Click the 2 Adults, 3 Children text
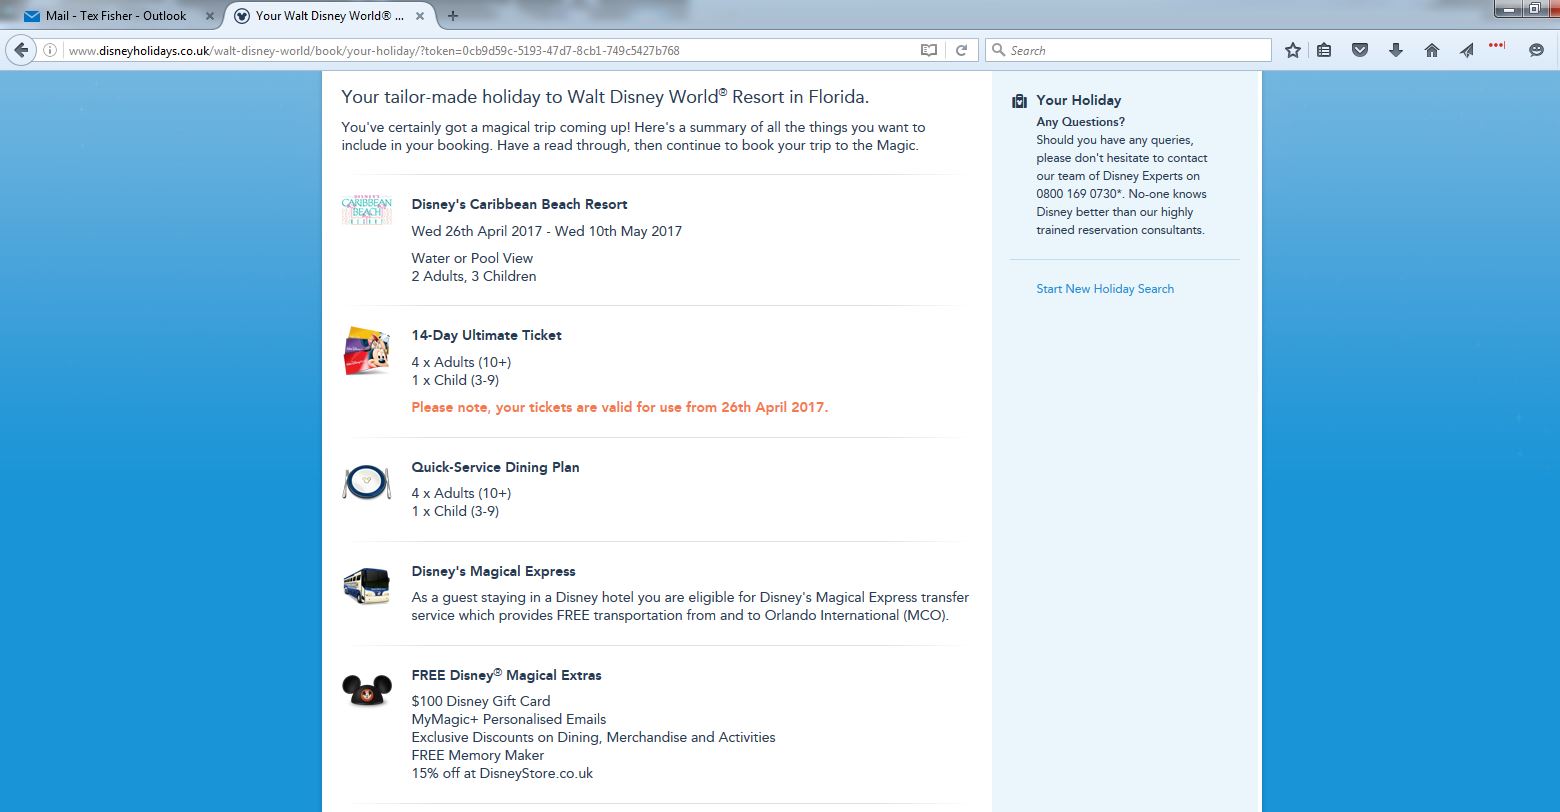This screenshot has height=812, width=1560. click(x=474, y=276)
